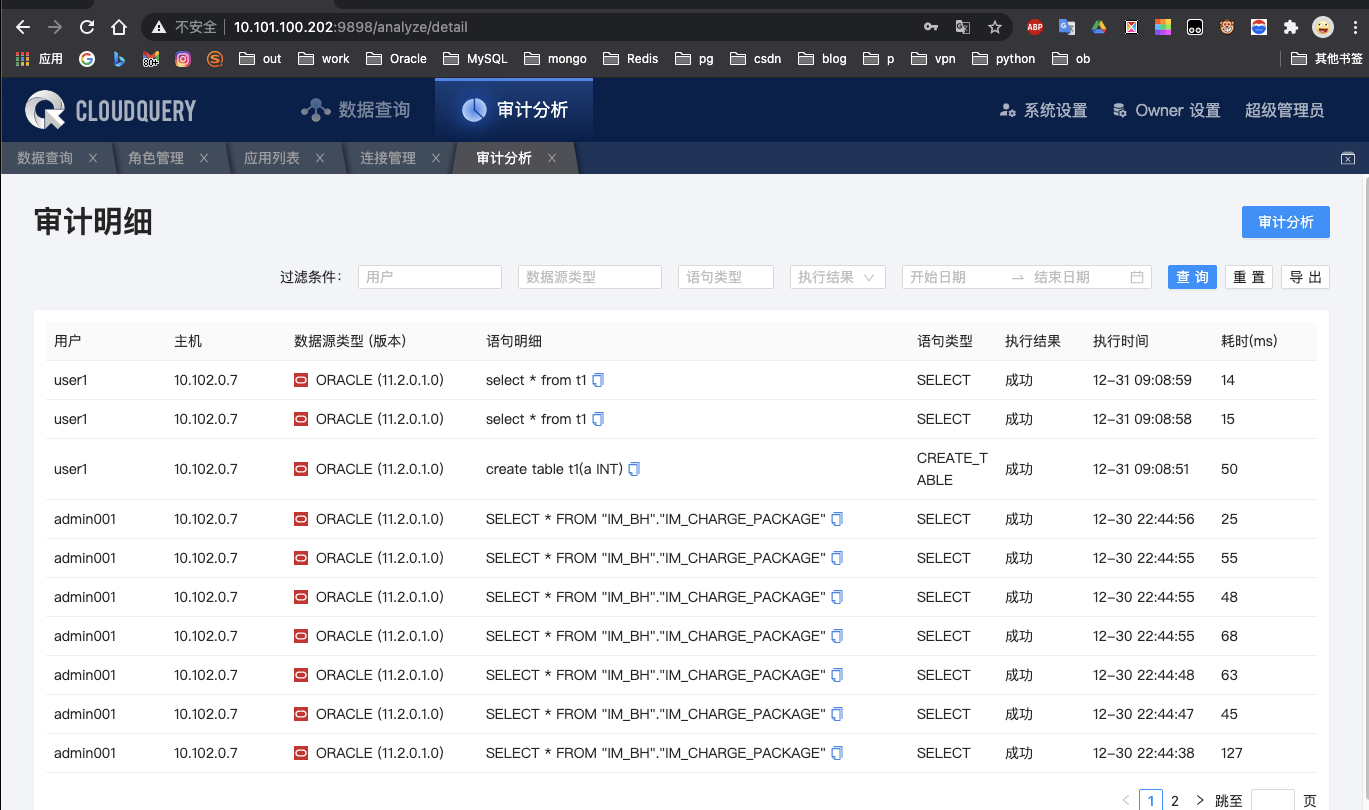Select the 数据查询 navigation icon
Viewport: 1369px width, 810px height.
coord(315,110)
